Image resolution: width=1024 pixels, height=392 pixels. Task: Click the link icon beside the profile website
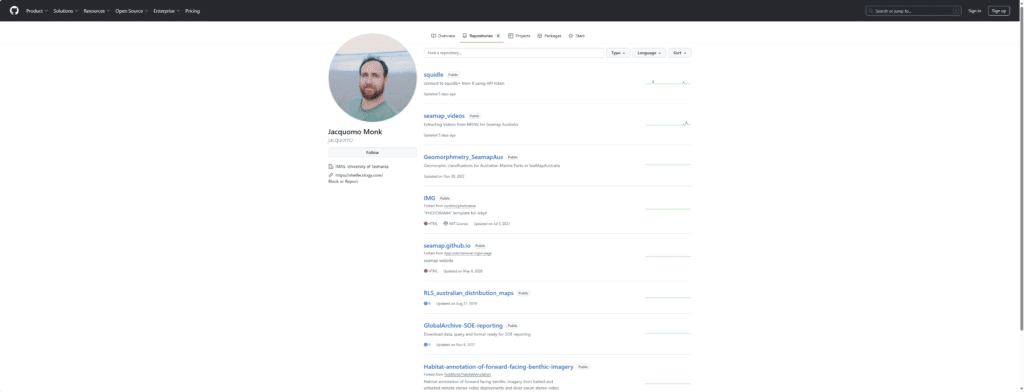click(330, 175)
